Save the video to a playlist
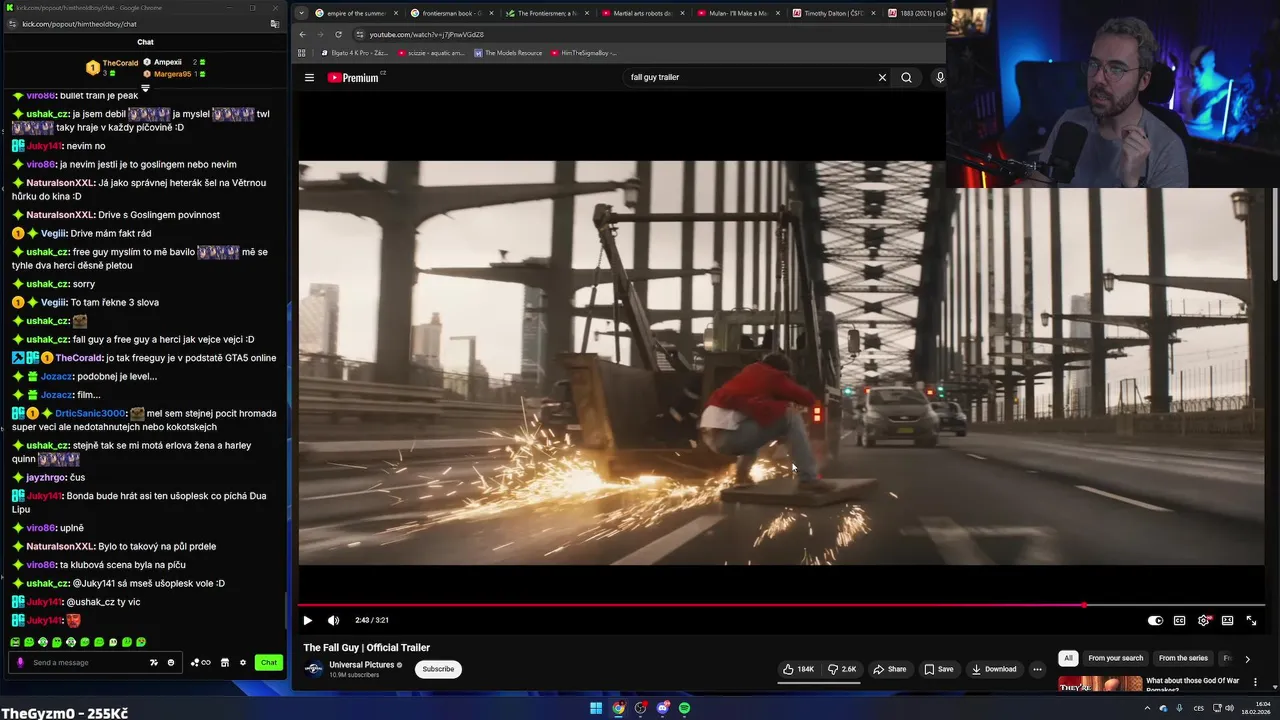The width and height of the screenshot is (1280, 720). [x=938, y=669]
